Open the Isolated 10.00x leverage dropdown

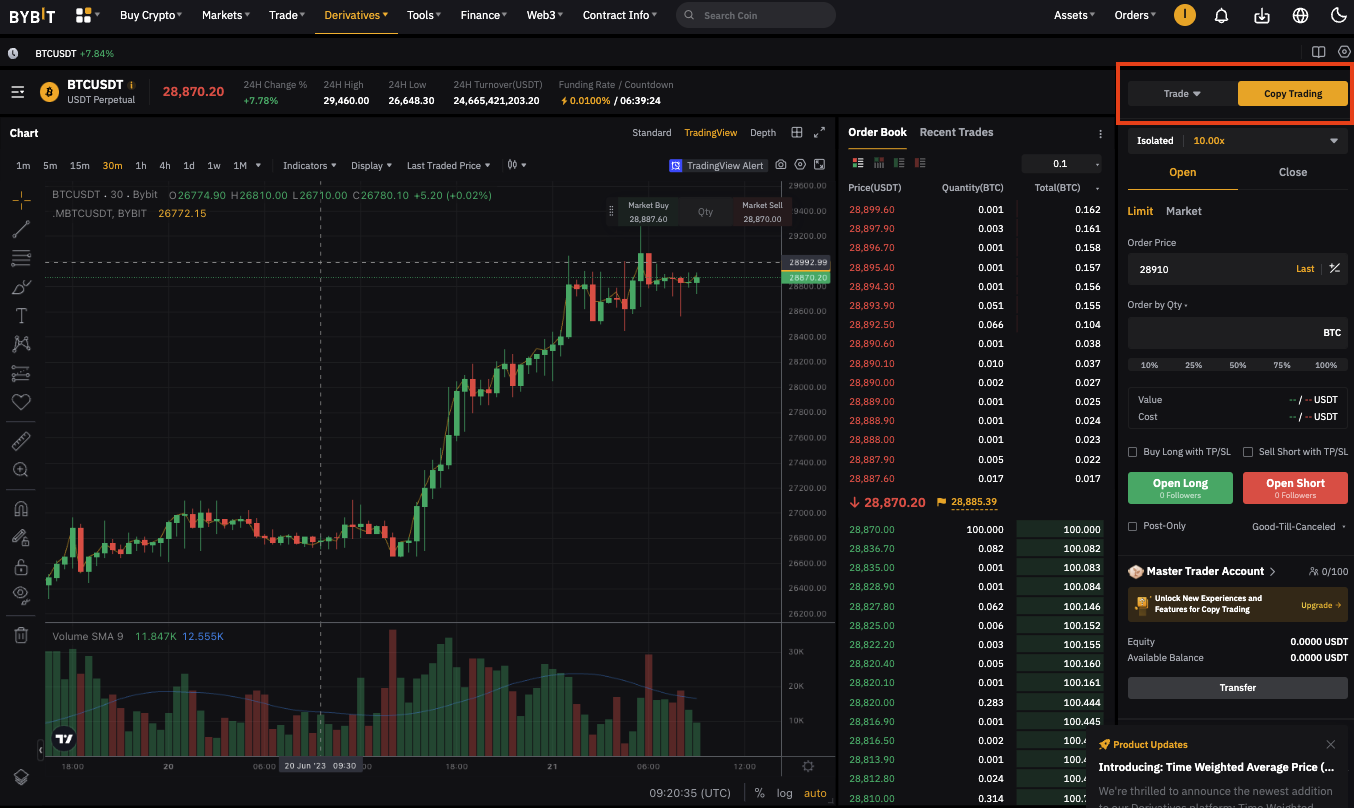pos(1237,141)
